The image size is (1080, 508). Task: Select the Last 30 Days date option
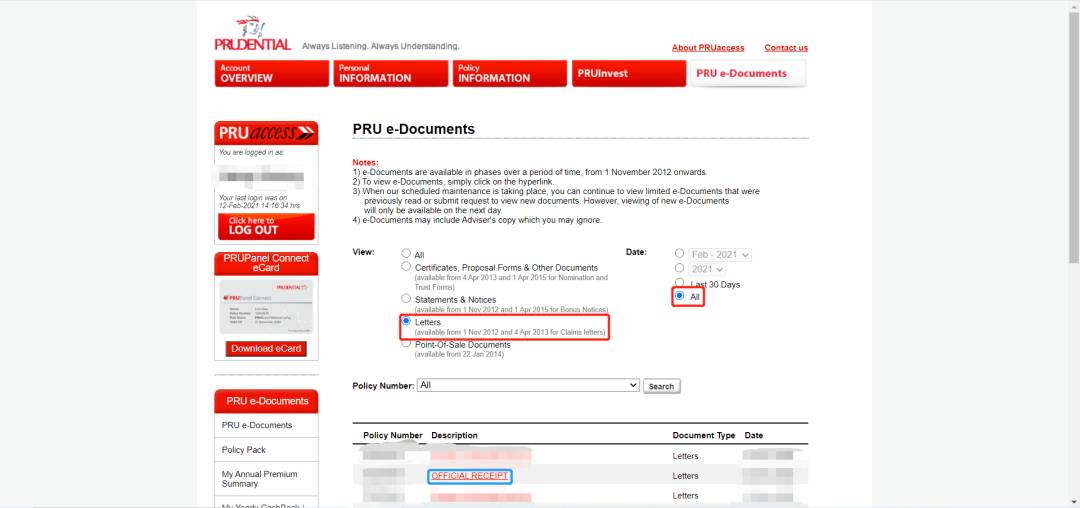click(680, 283)
